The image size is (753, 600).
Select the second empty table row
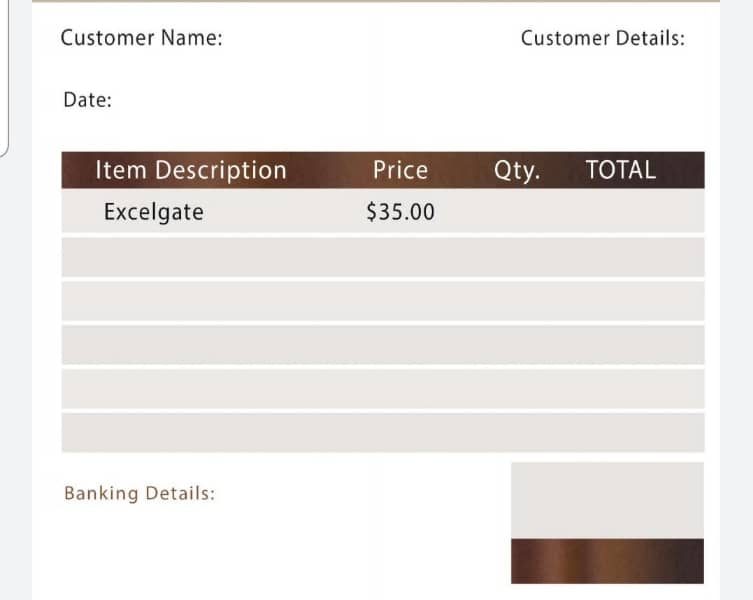[x=383, y=257]
